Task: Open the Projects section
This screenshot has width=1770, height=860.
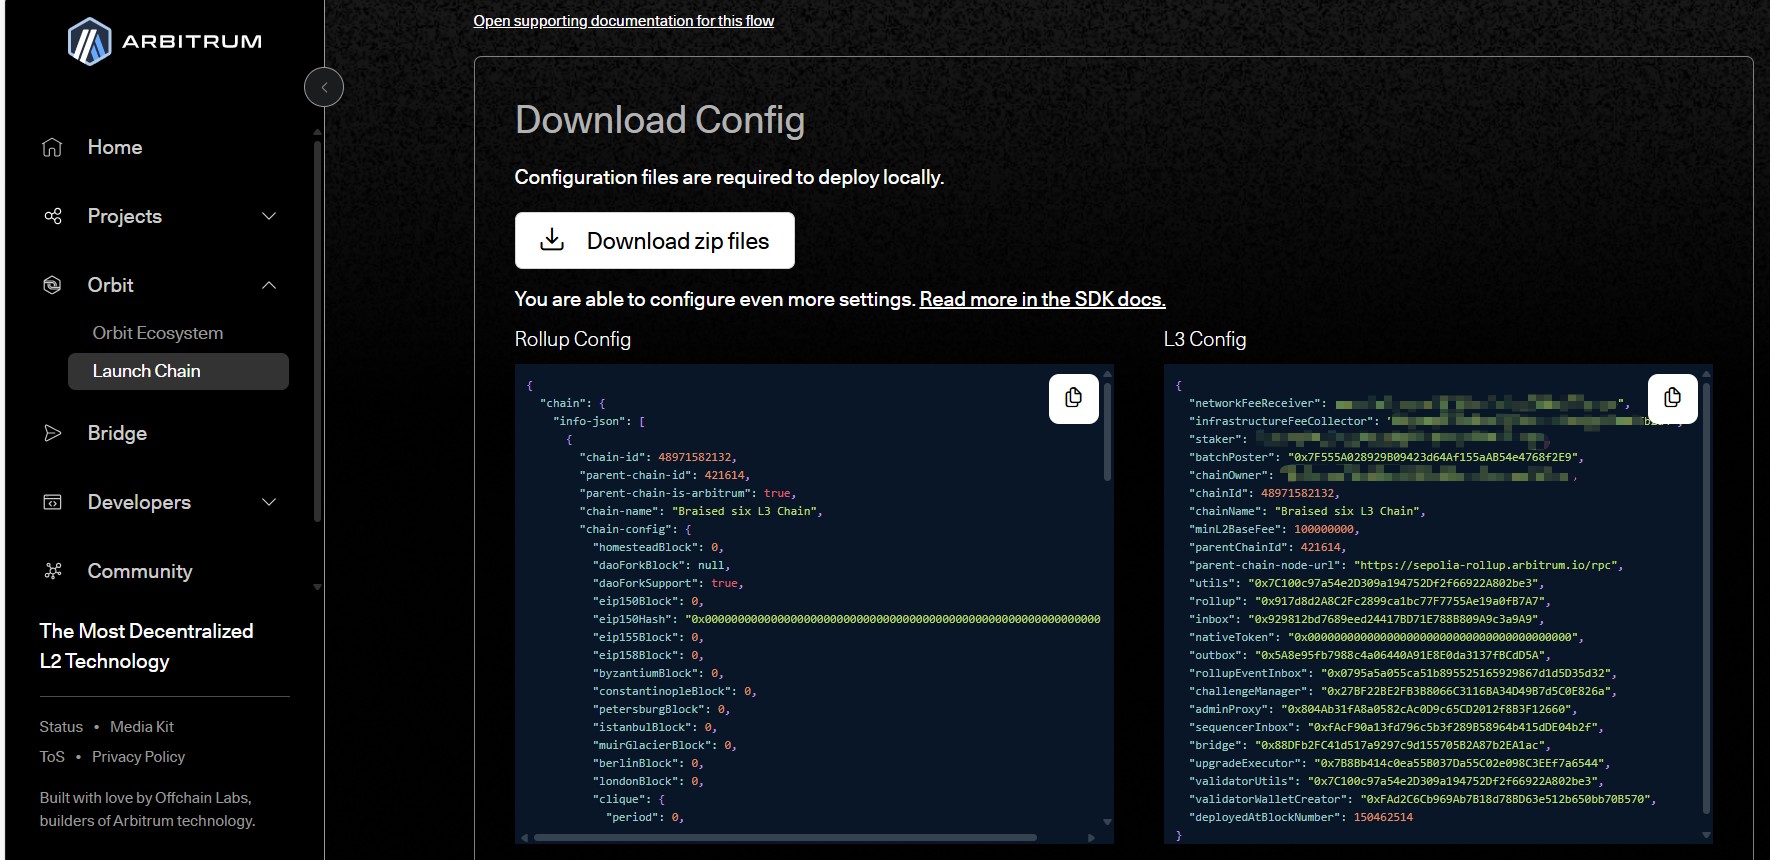Action: click(x=124, y=216)
